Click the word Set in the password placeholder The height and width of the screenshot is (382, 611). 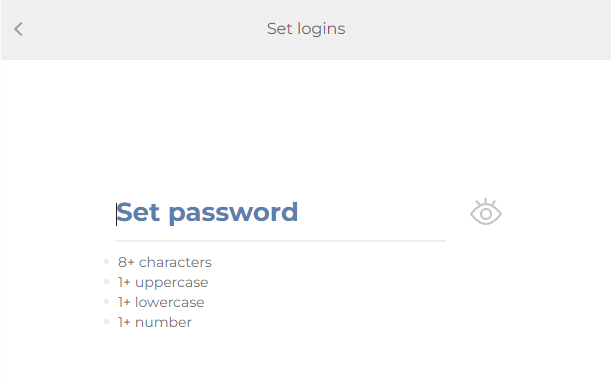(138, 212)
